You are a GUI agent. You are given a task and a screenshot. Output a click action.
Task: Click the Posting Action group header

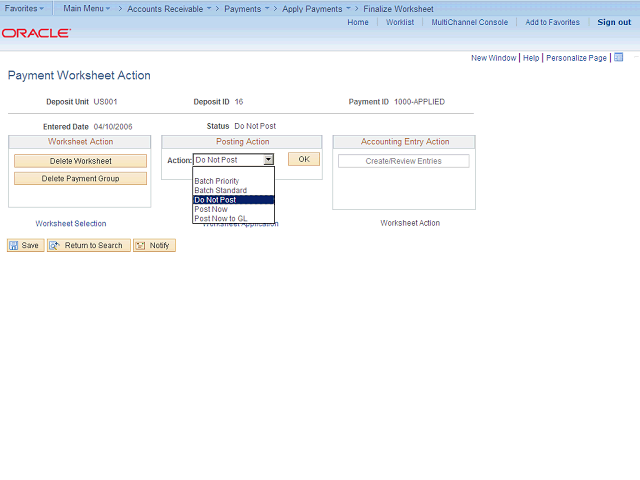click(x=242, y=142)
